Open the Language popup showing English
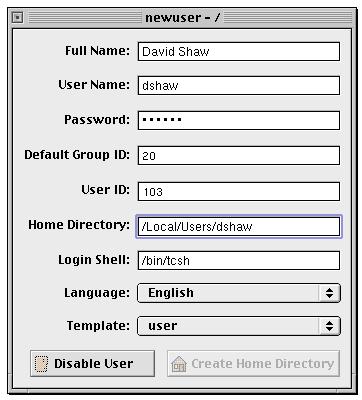The image size is (362, 400). [239, 293]
